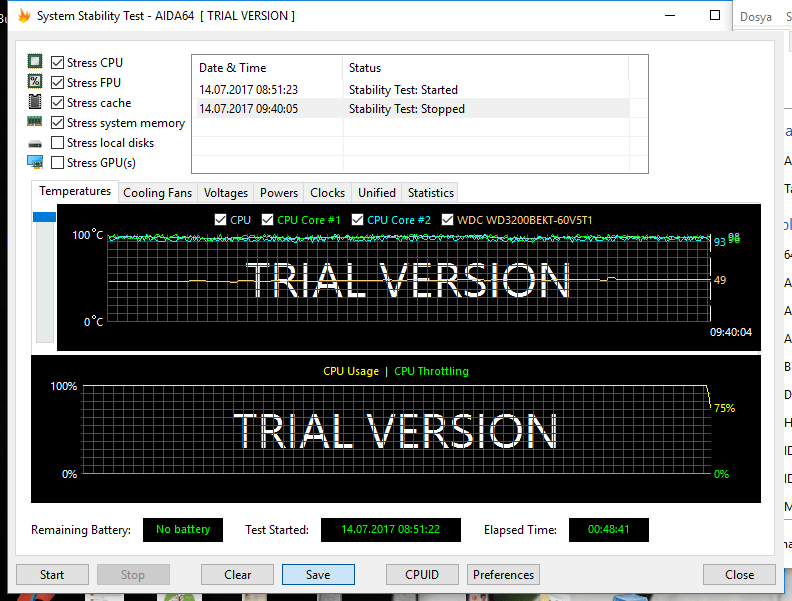The height and width of the screenshot is (601, 792).
Task: Open the Powers tab
Action: point(279,193)
